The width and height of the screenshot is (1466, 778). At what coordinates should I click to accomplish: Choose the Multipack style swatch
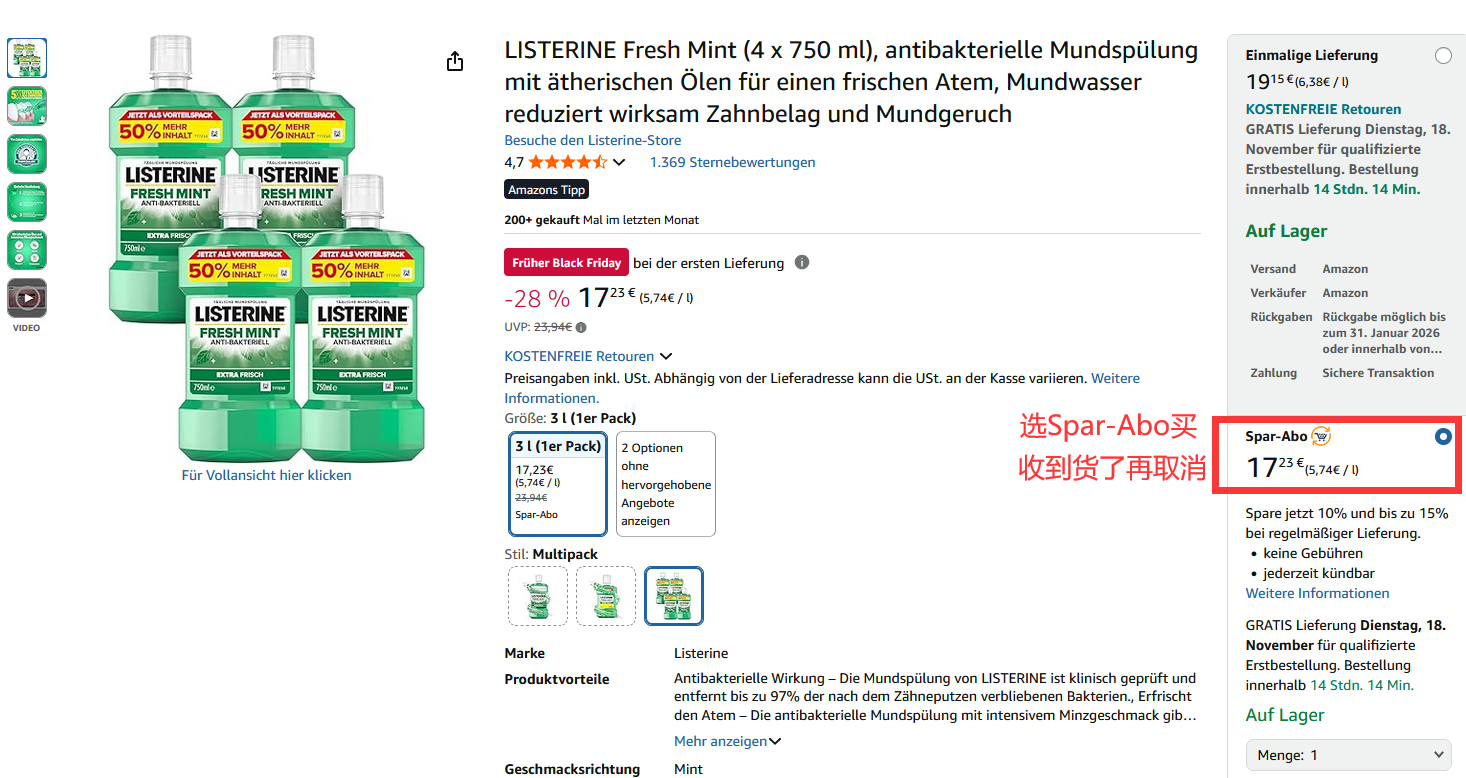pos(674,596)
